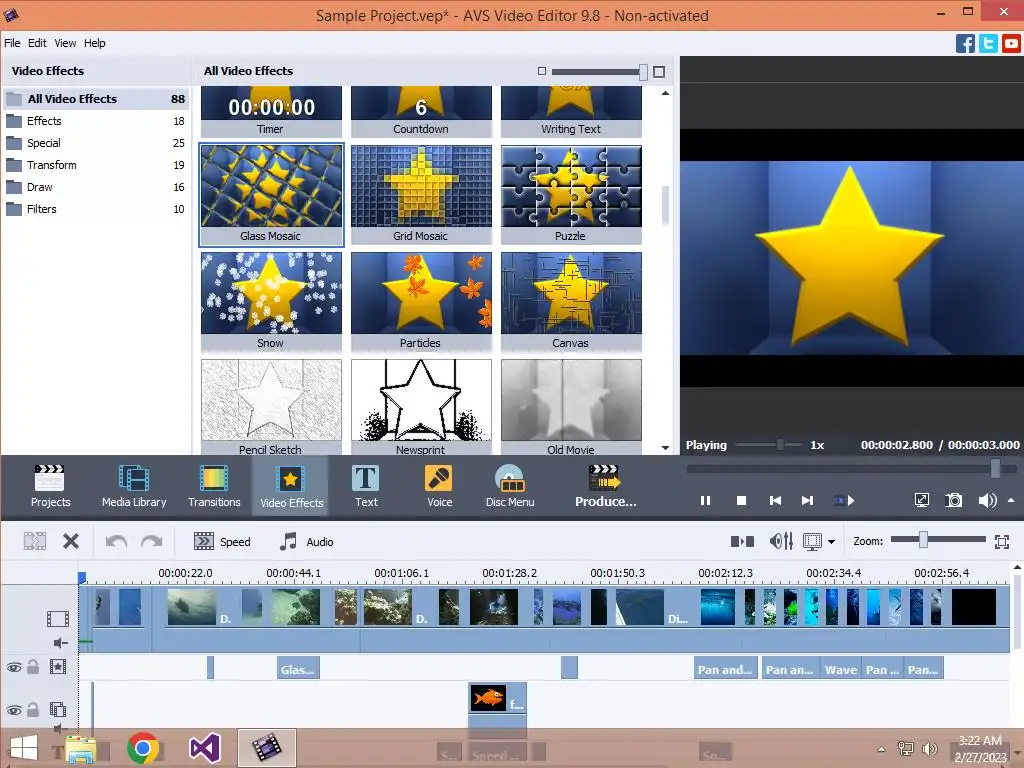Click the storyboard view monitor icon

[812, 541]
